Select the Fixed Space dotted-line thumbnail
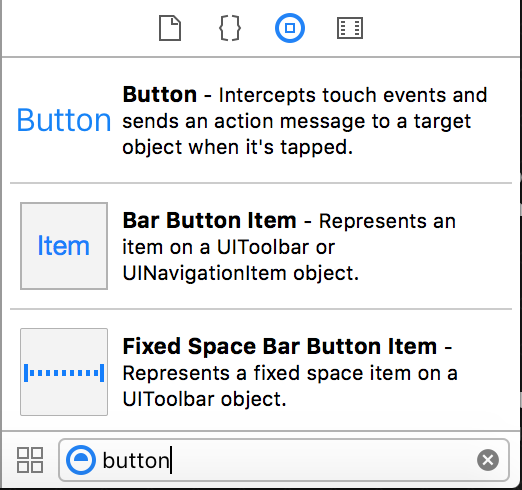Screen dimensions: 522x490 [64, 372]
